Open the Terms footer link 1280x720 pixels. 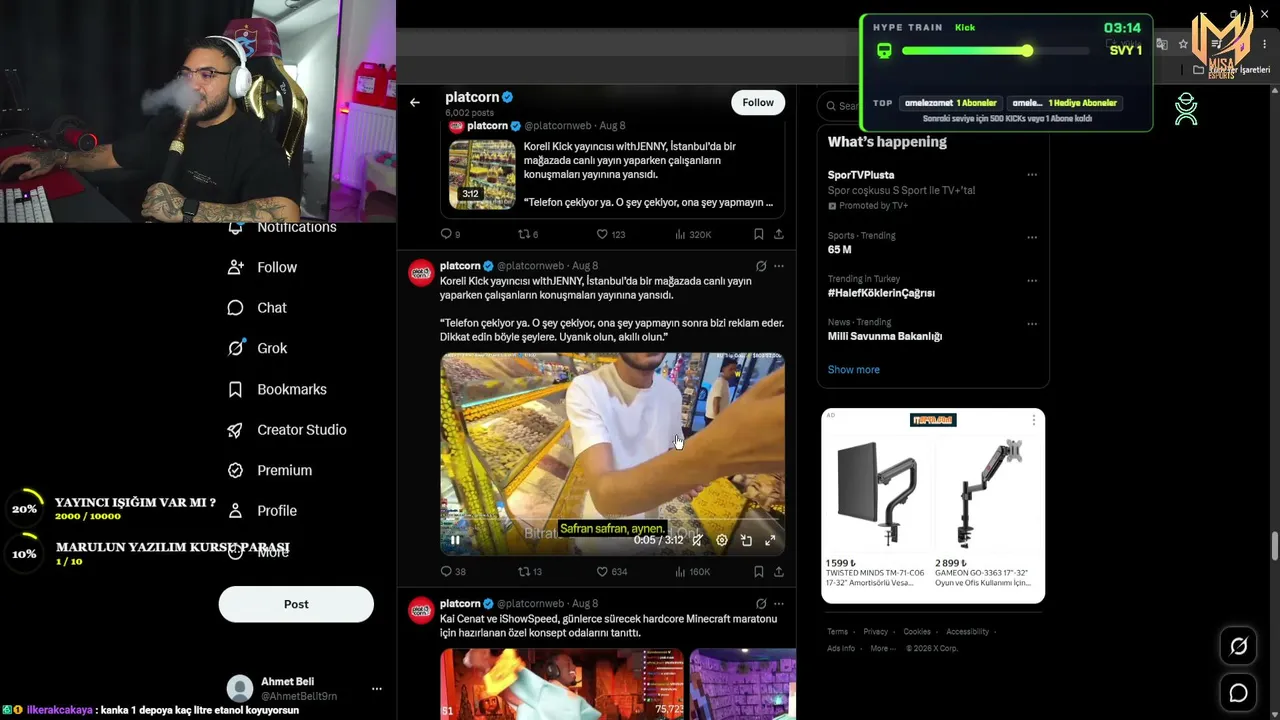pos(837,632)
